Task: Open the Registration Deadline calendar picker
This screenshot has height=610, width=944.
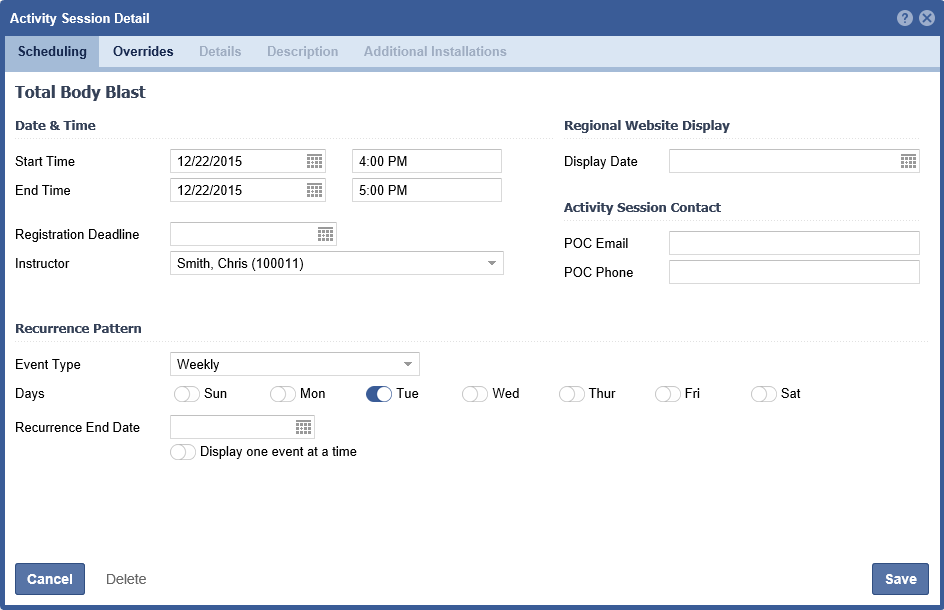Action: 325,234
